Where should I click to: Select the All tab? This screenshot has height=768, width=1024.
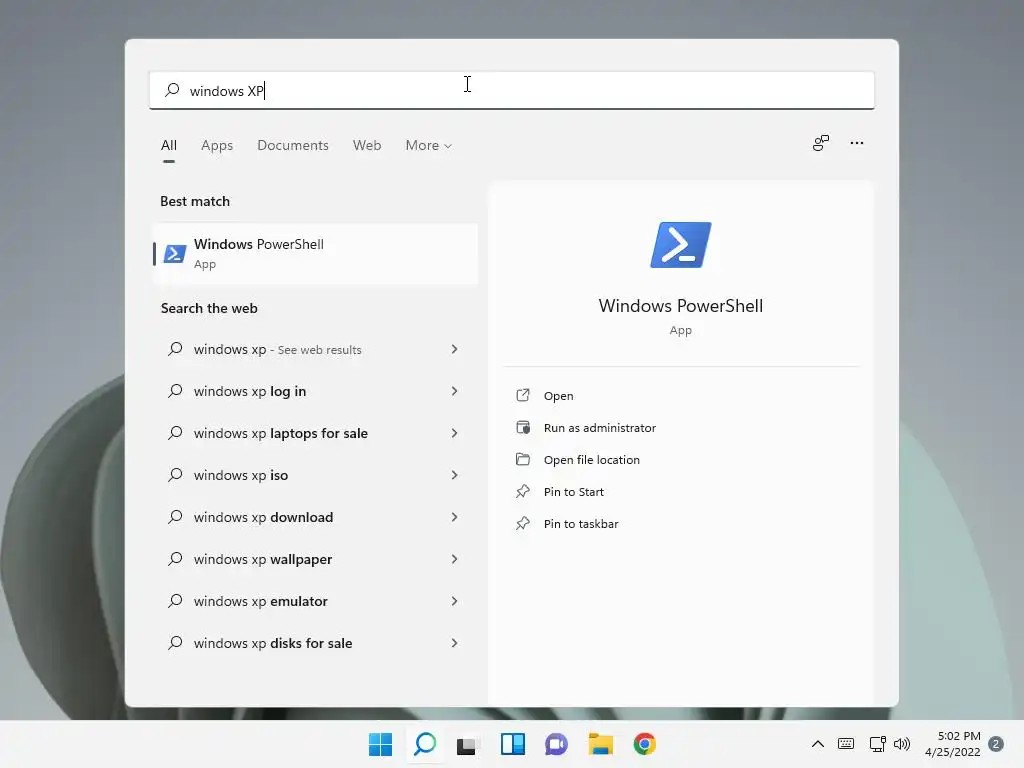tap(168, 145)
